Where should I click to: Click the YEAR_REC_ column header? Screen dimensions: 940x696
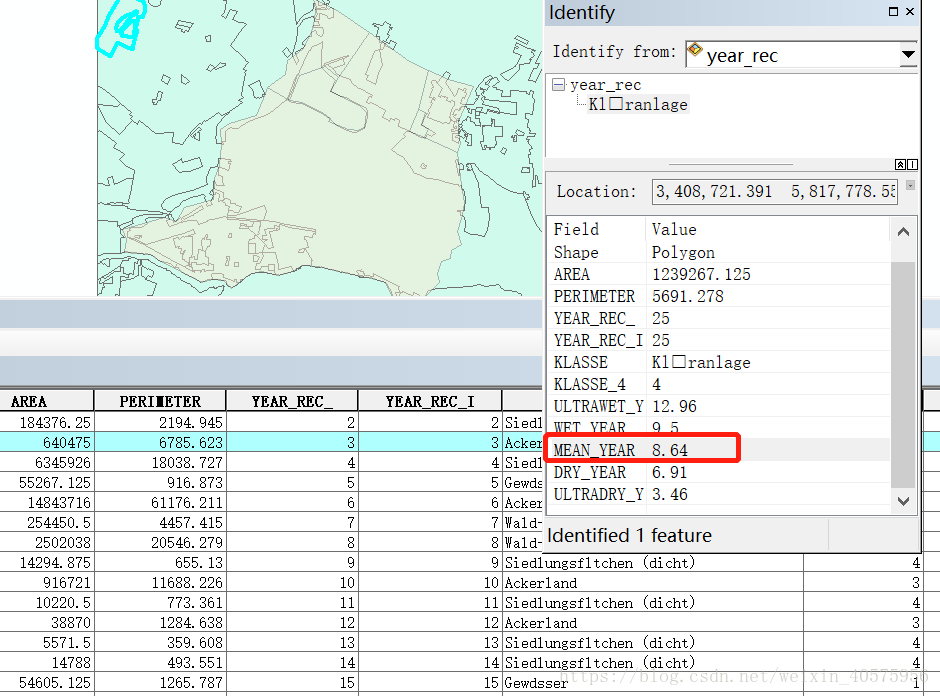292,401
